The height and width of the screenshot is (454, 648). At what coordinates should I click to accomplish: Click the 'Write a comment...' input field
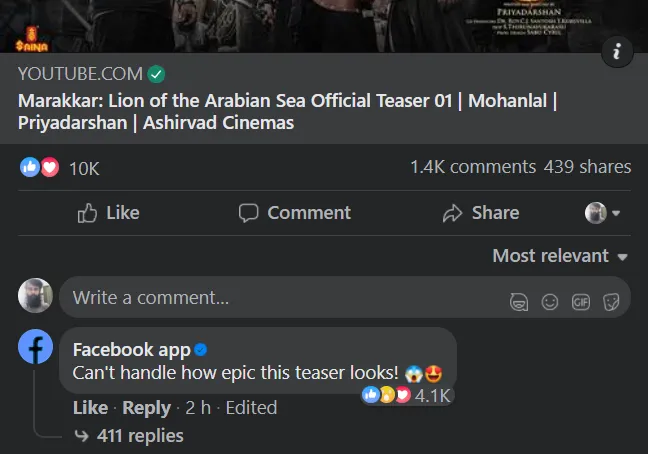tap(280, 298)
